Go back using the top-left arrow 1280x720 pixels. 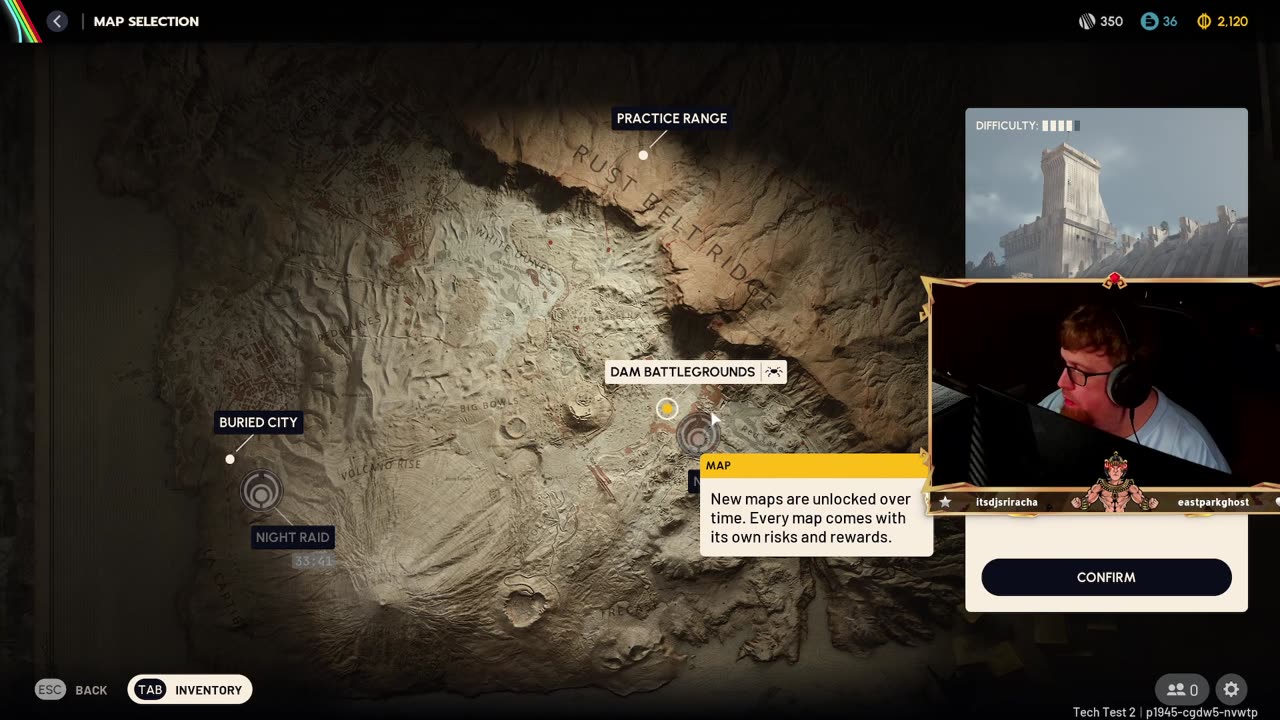[57, 21]
